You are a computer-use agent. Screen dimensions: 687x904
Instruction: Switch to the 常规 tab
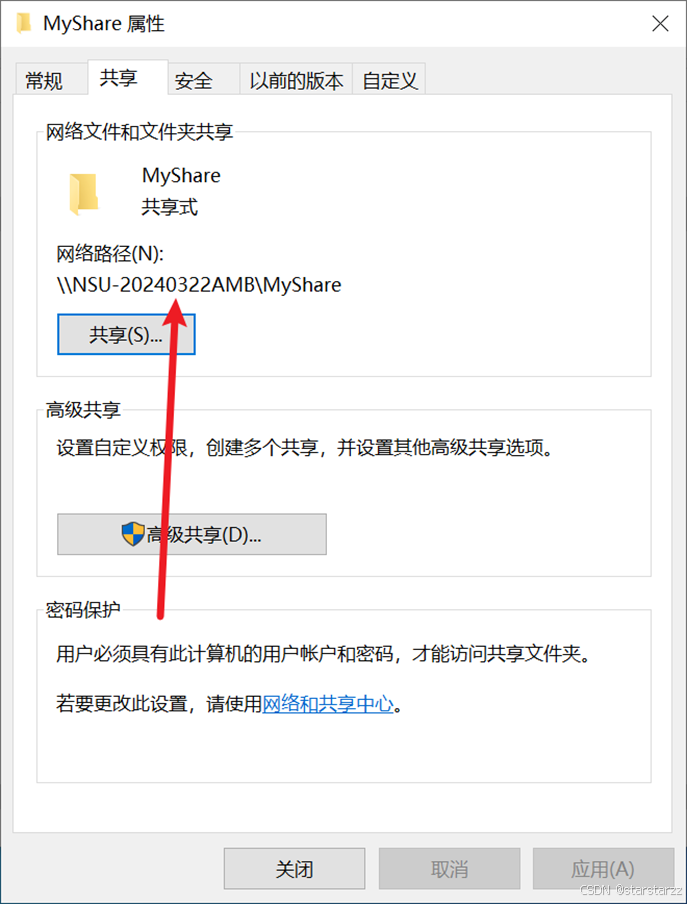(x=44, y=81)
